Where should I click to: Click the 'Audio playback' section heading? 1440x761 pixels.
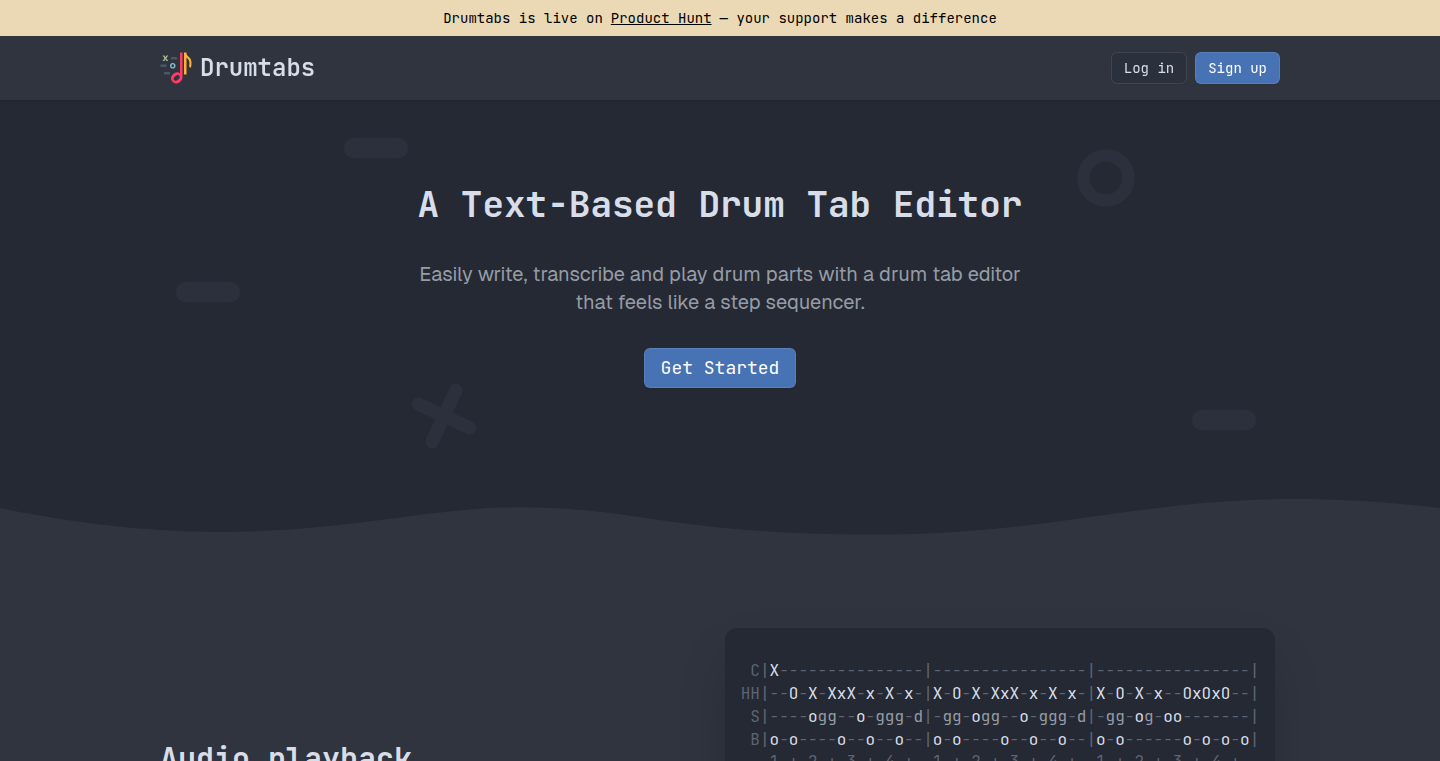(x=286, y=753)
